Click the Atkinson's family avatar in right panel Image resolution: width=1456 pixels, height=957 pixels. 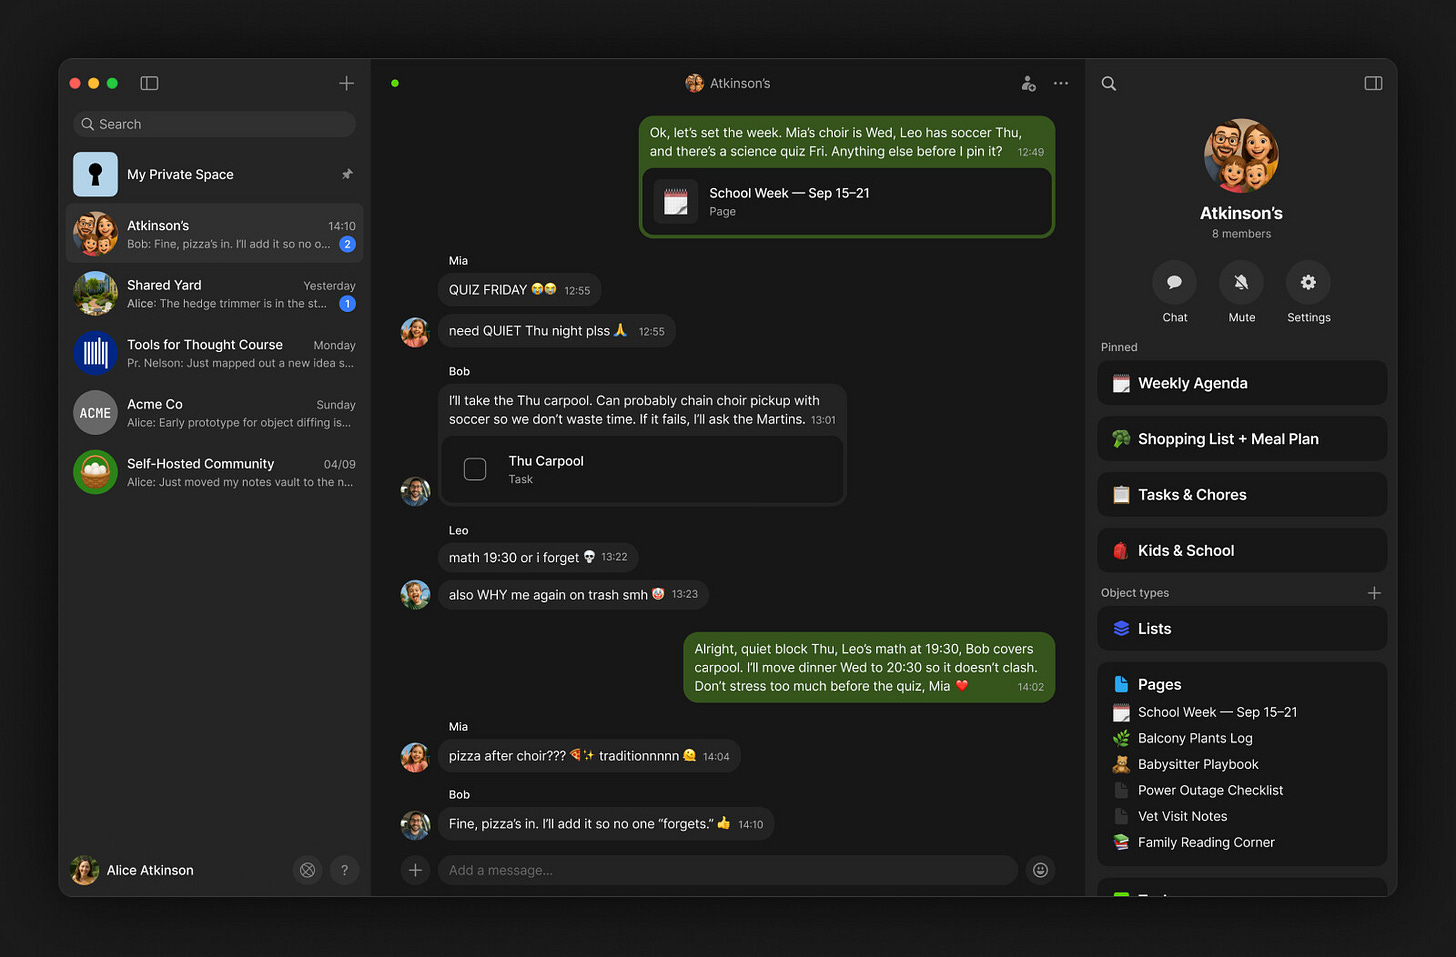click(x=1241, y=156)
